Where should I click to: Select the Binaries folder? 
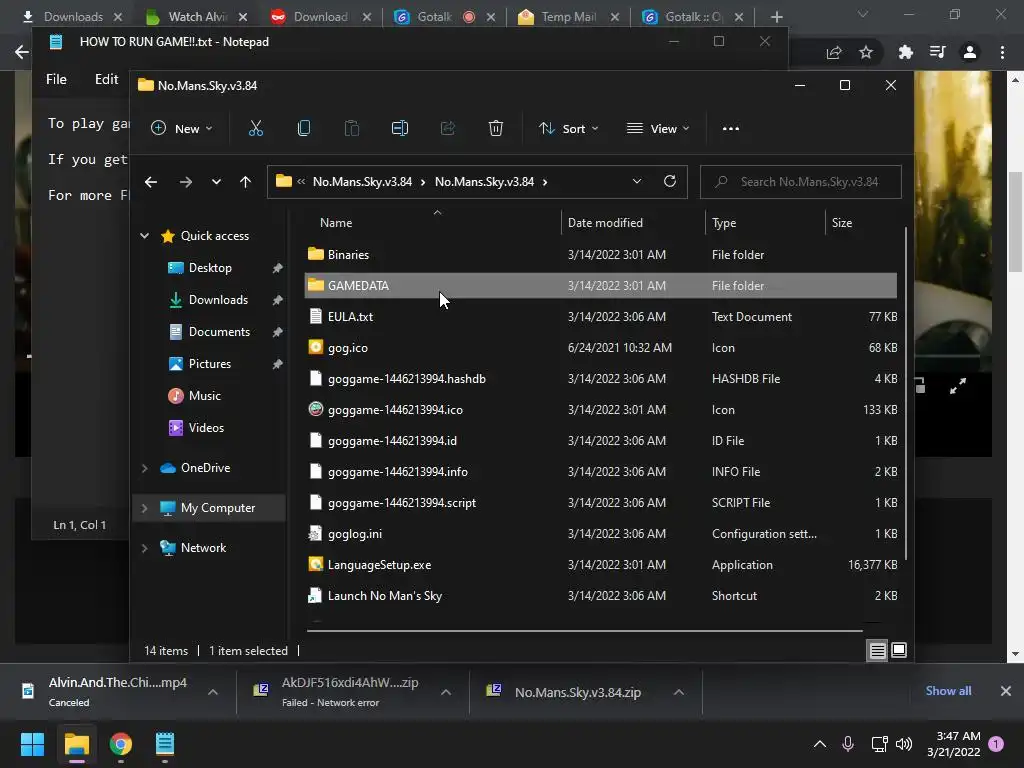601,255
